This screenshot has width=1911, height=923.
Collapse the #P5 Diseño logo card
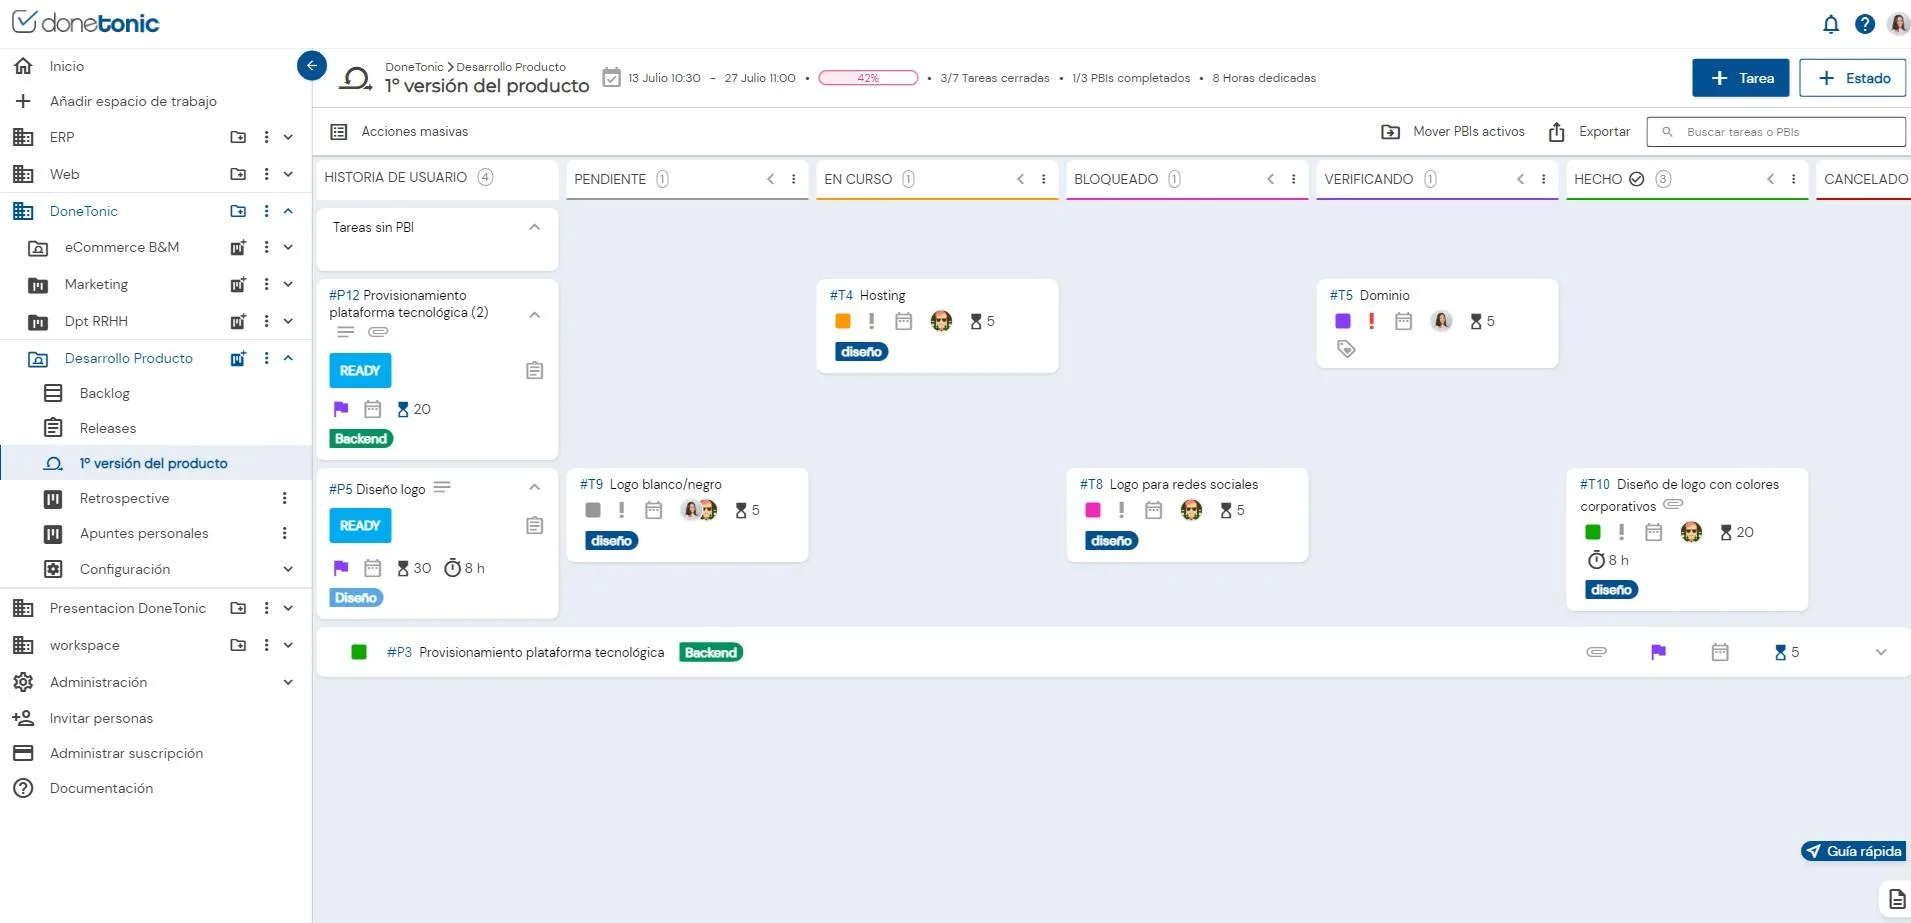coord(534,487)
